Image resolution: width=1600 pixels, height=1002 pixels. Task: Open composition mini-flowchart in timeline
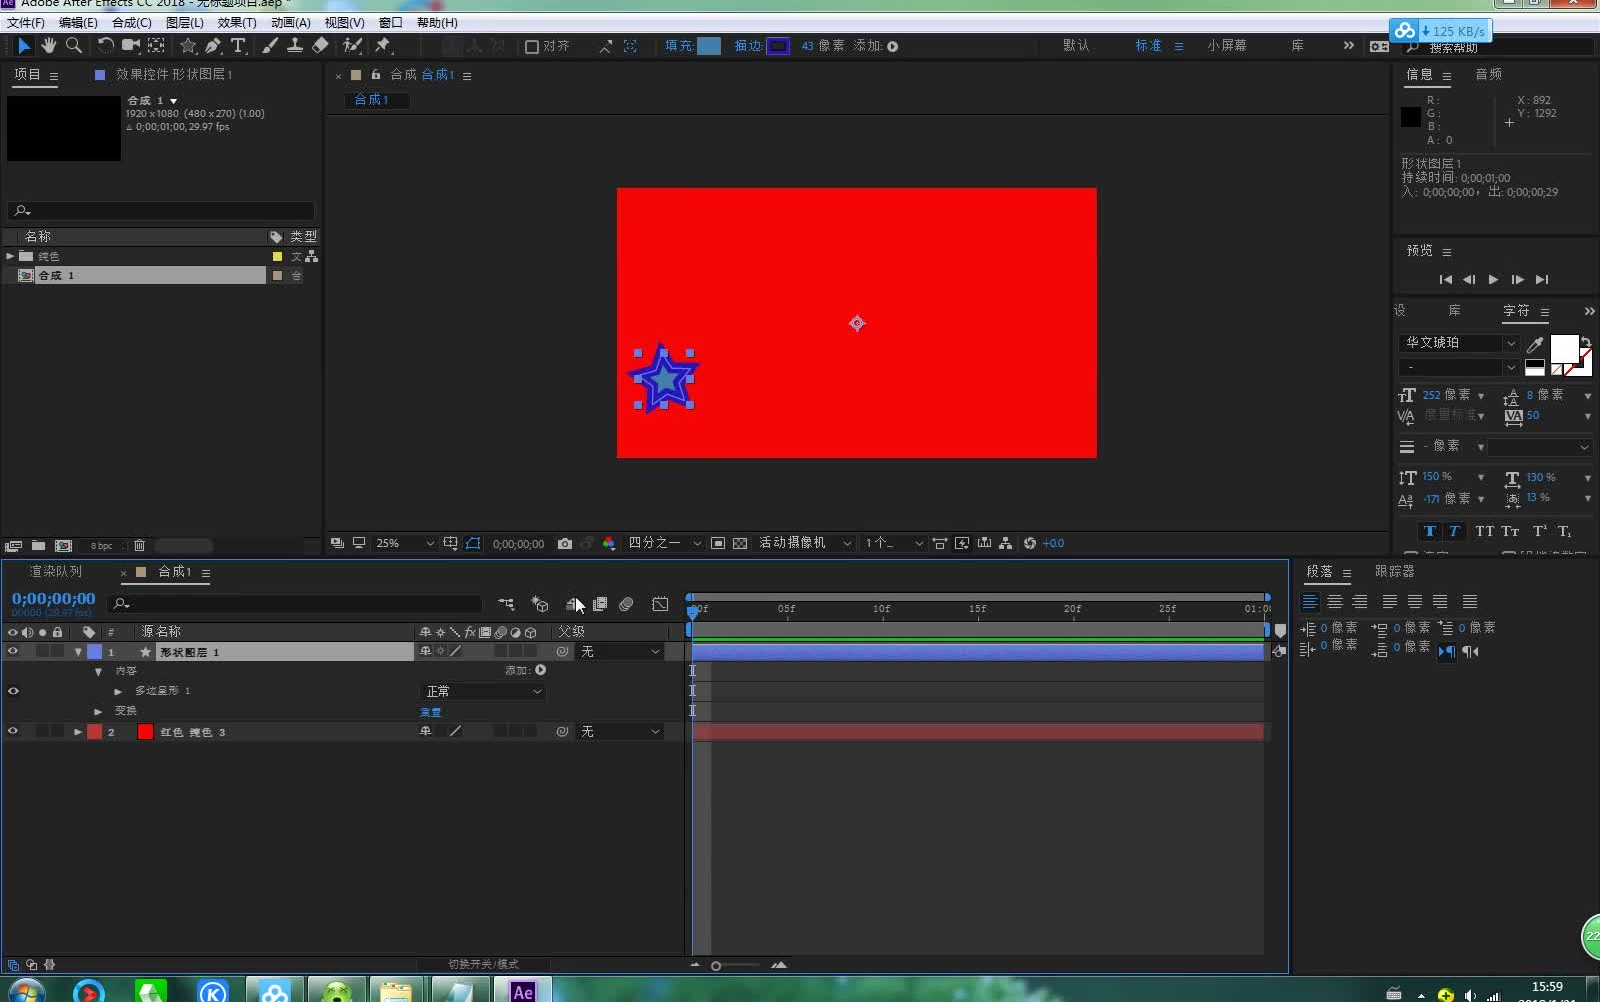[x=506, y=604]
